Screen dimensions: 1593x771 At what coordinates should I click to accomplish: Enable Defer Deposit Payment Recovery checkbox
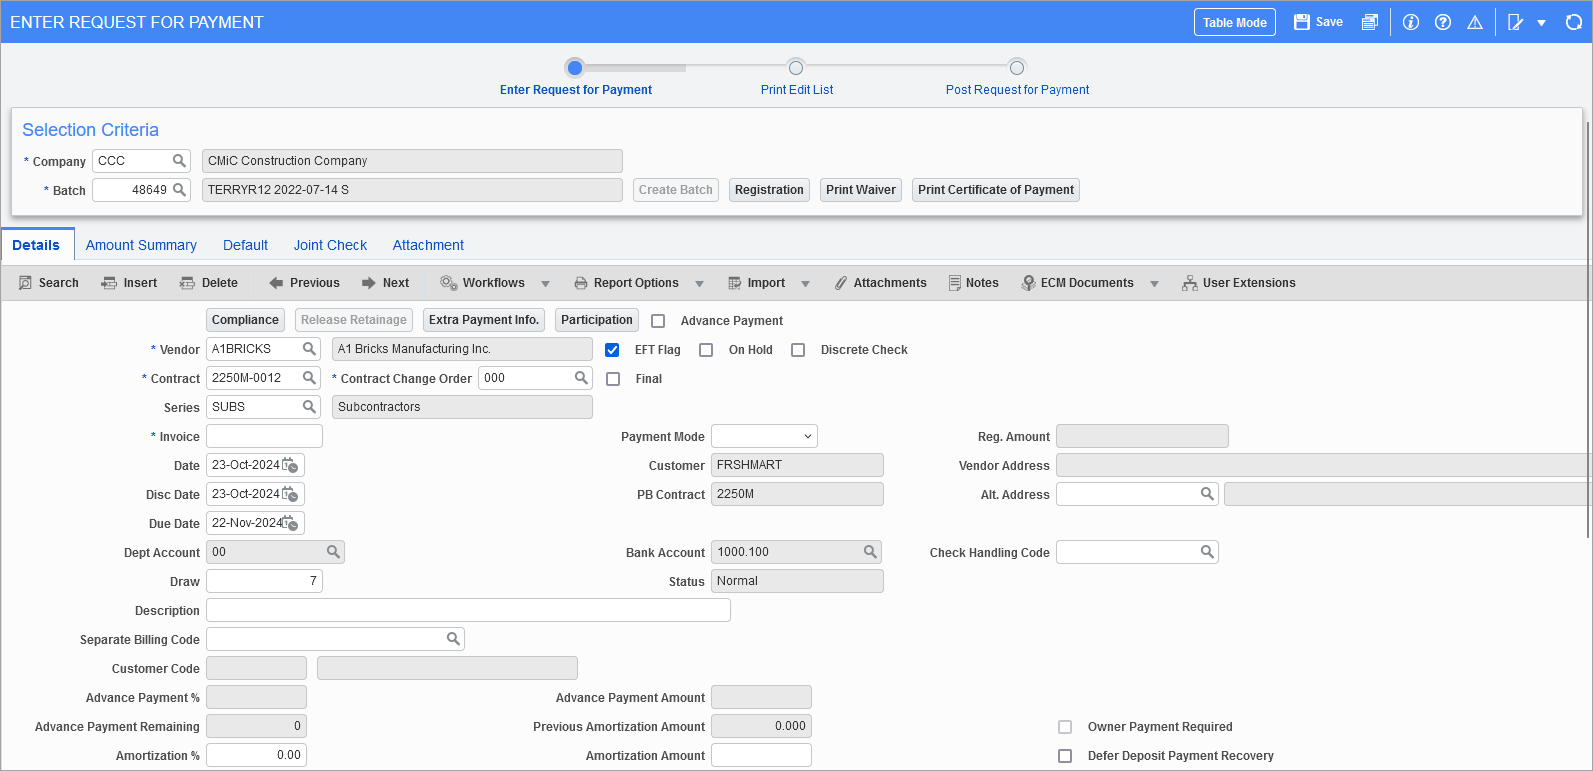tap(1065, 756)
